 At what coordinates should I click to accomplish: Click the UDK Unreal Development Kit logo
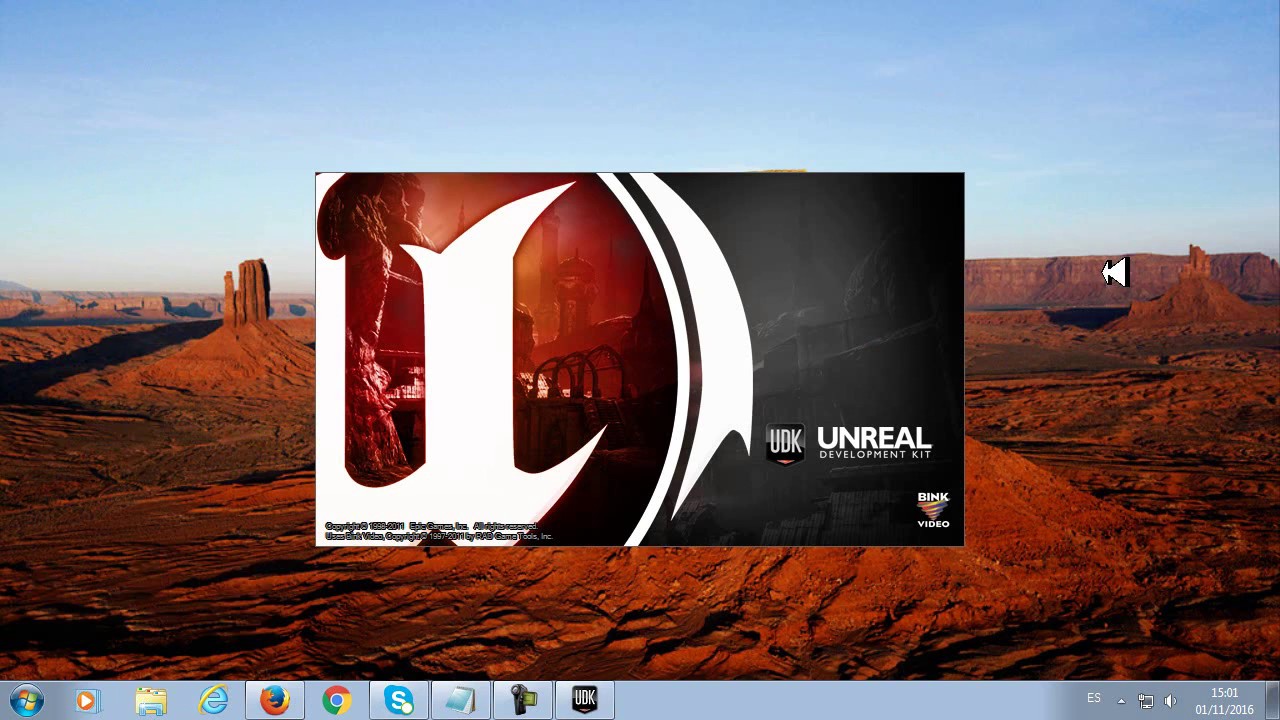[x=849, y=444]
